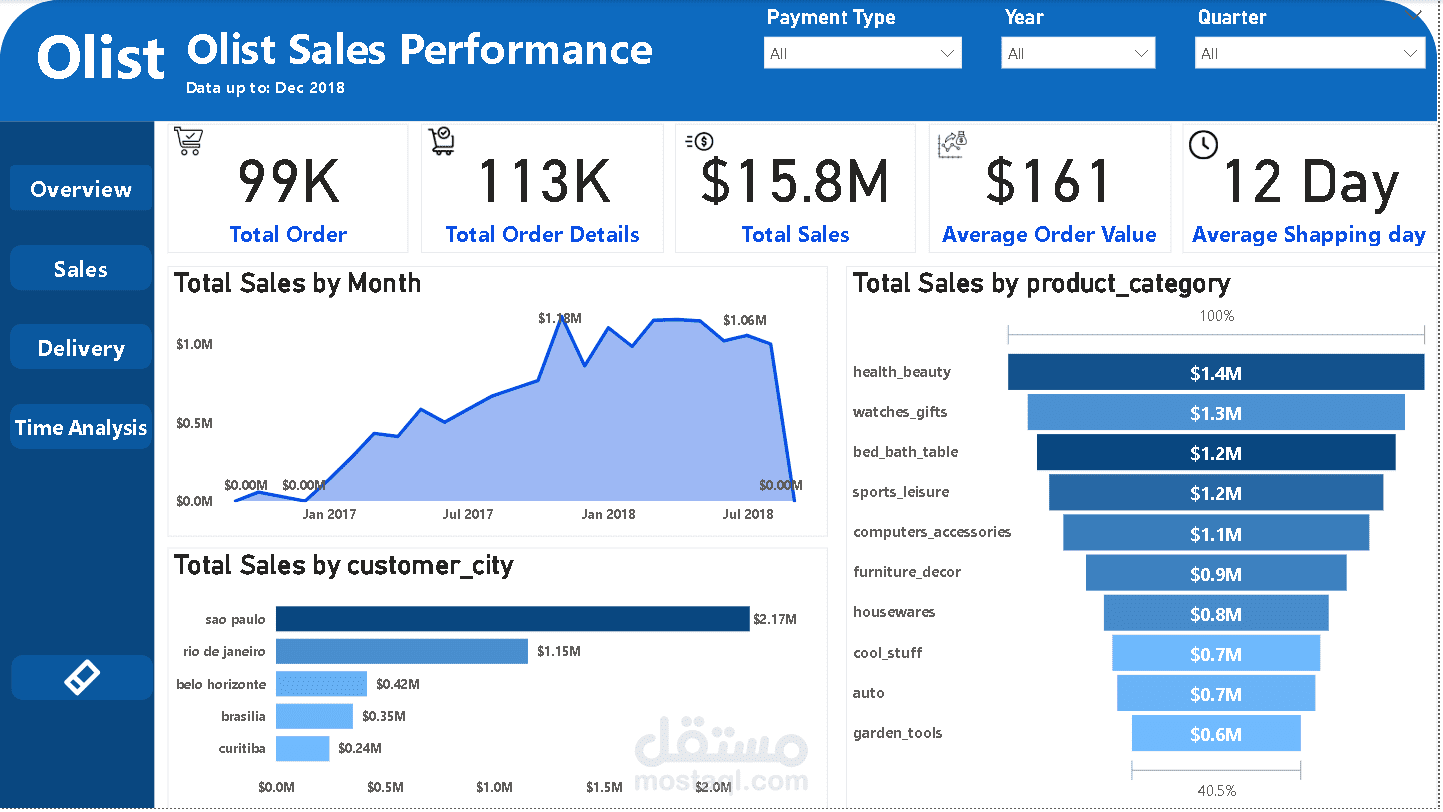Click the rio de janeiro sales bar
Screen dimensions: 1443x812
click(401, 651)
